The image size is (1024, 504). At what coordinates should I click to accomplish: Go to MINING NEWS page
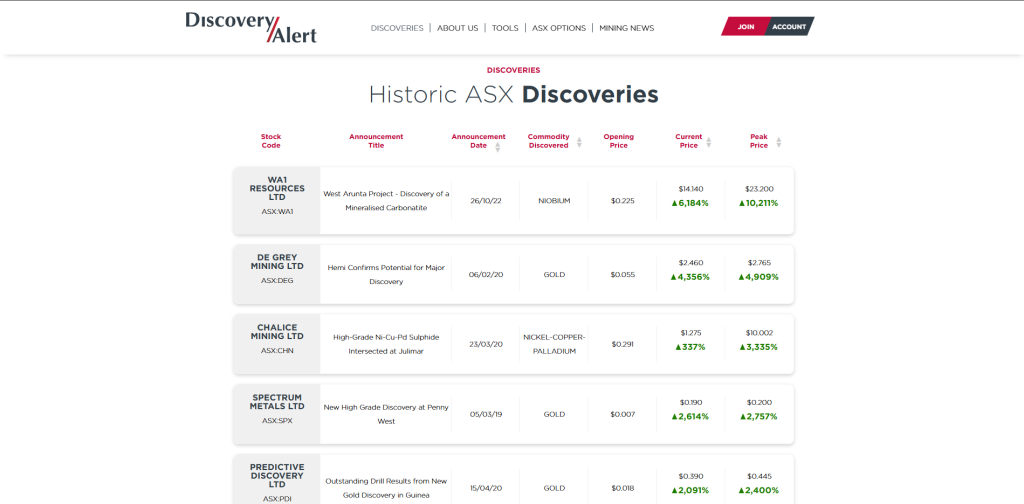point(627,28)
